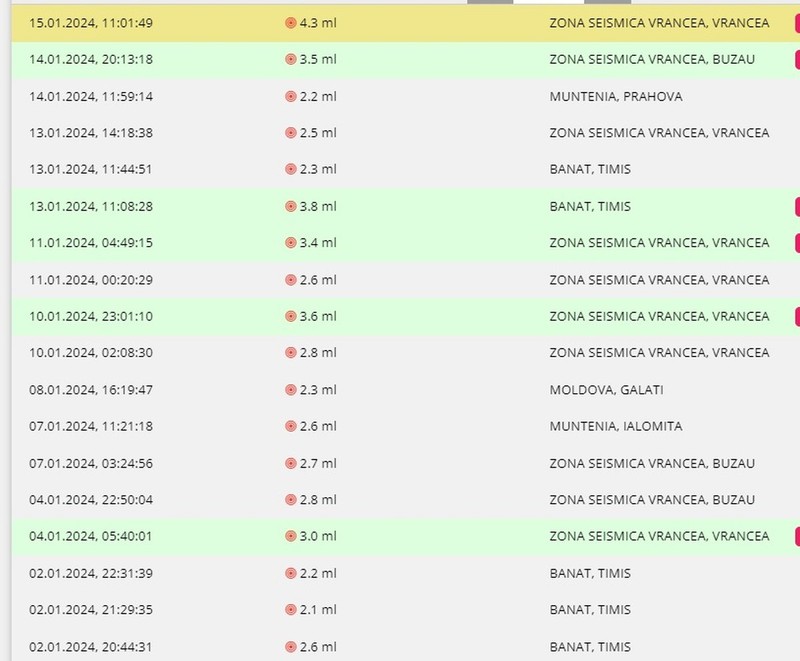Screen dimensions: 800x661
Task: Select the MUNTENIA, IALOMITA location
Action: pos(616,426)
